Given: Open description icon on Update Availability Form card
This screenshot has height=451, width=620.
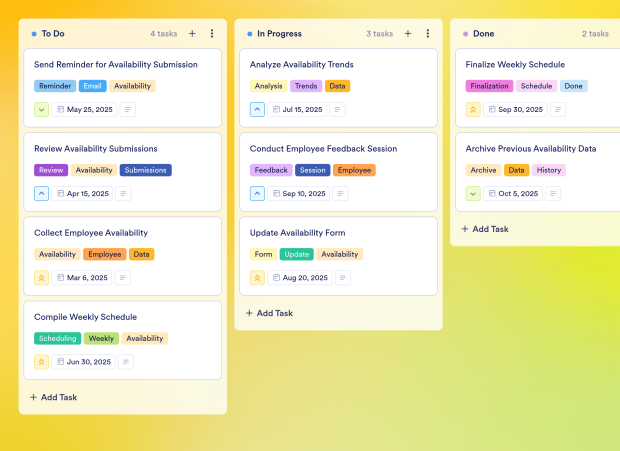Looking at the screenshot, I should coord(343,278).
